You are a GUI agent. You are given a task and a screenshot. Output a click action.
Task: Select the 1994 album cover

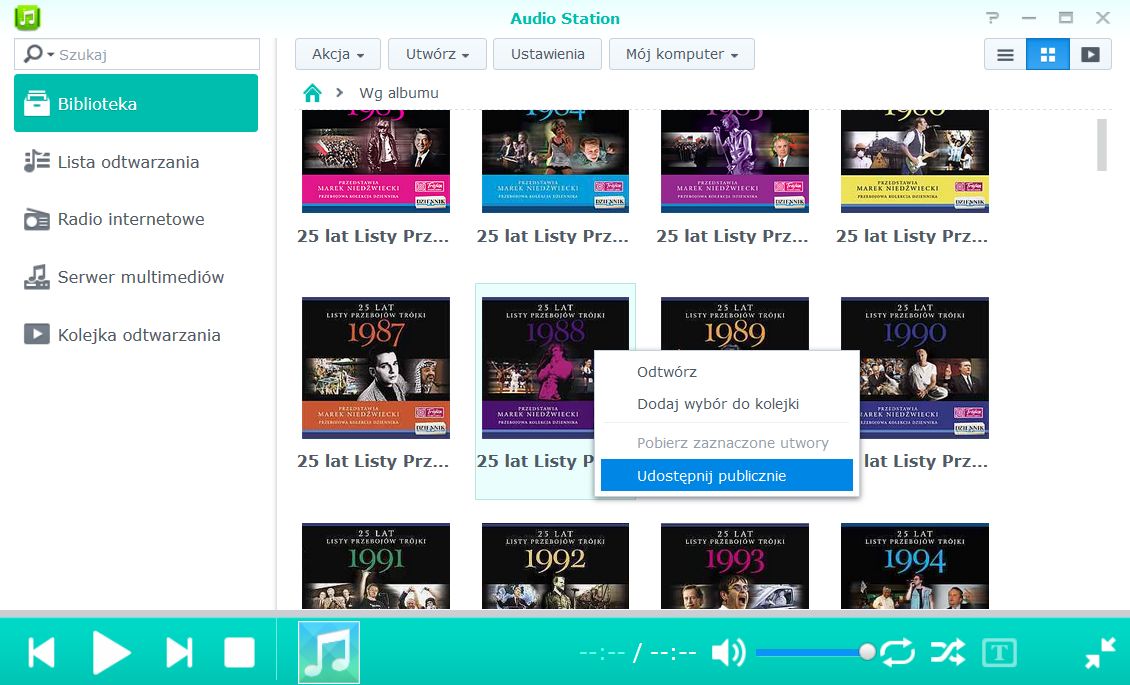pos(915,566)
